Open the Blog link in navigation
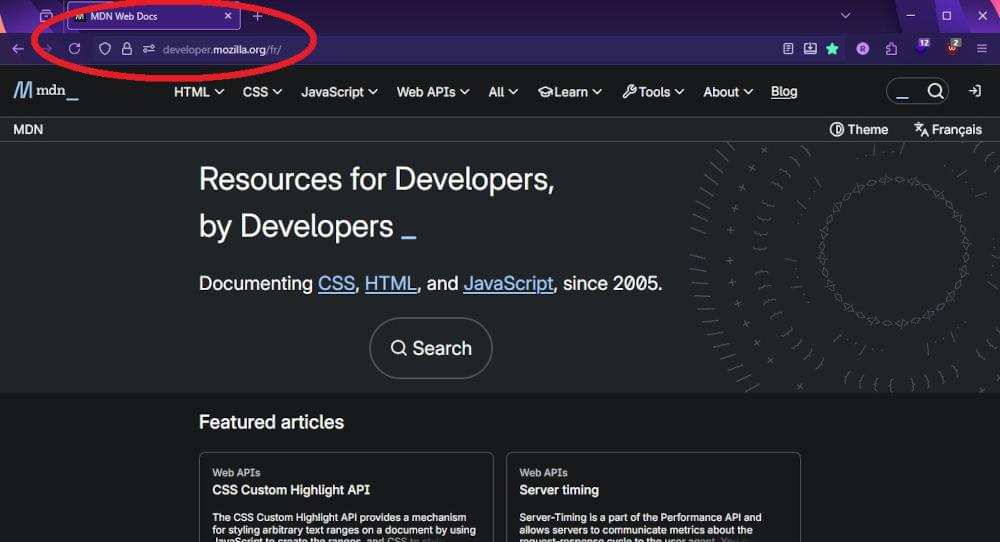The image size is (1000, 542). coord(784,91)
